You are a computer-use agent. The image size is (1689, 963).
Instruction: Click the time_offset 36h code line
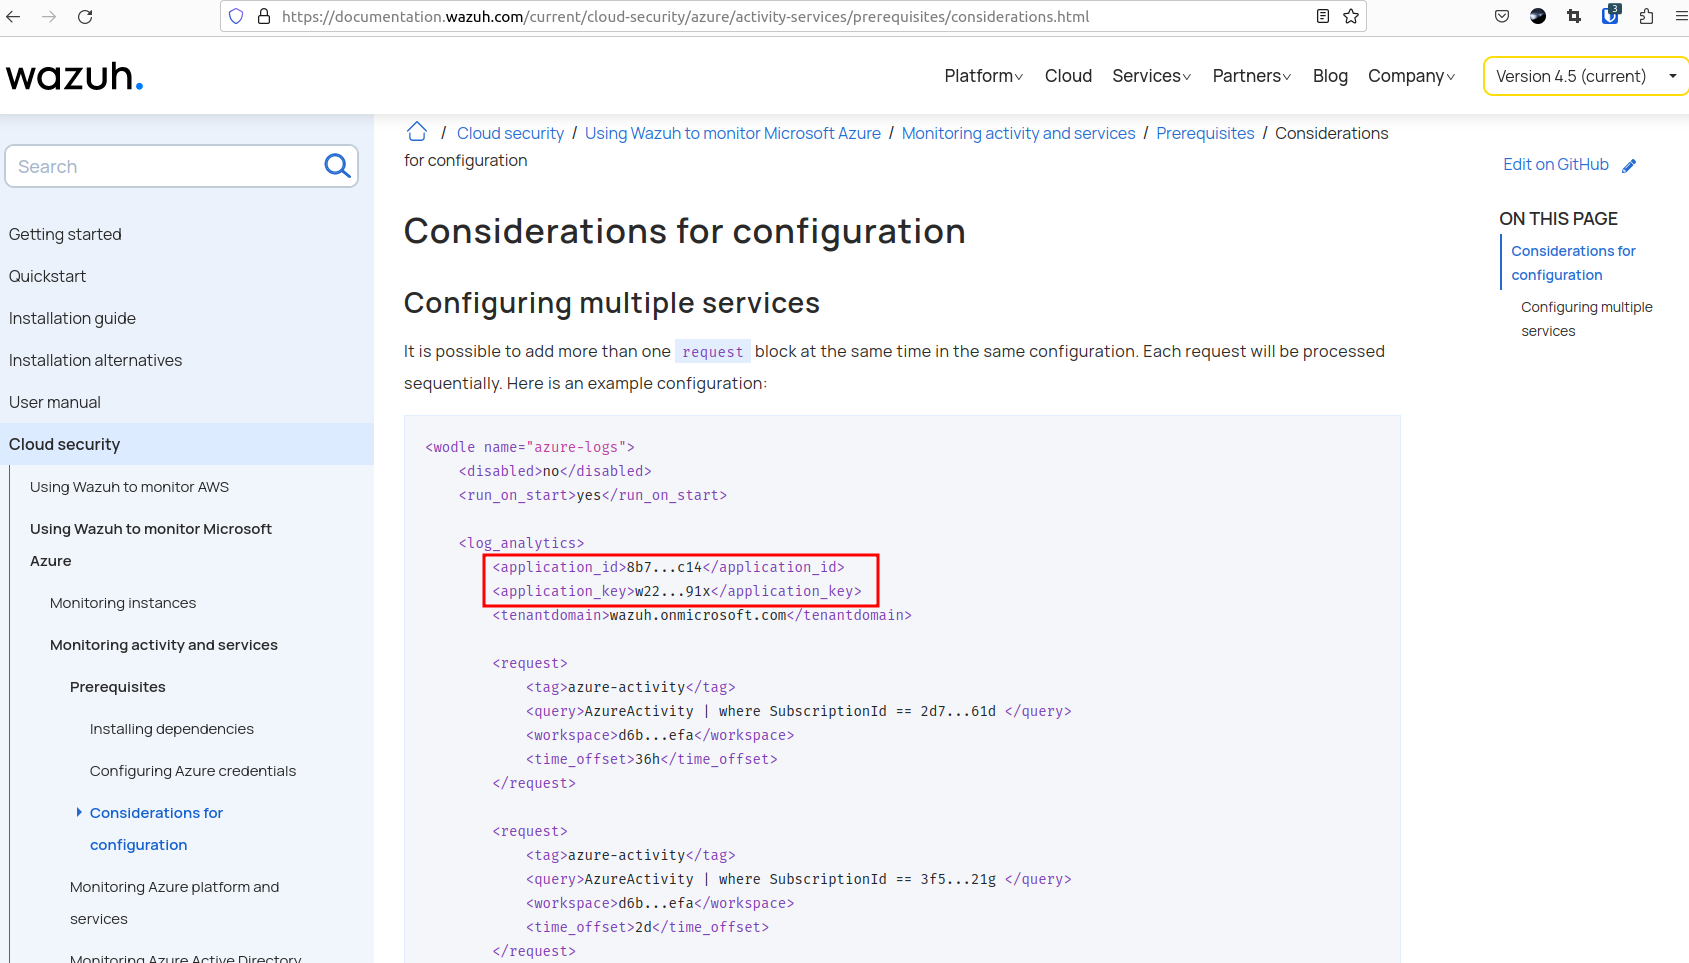[x=652, y=759]
